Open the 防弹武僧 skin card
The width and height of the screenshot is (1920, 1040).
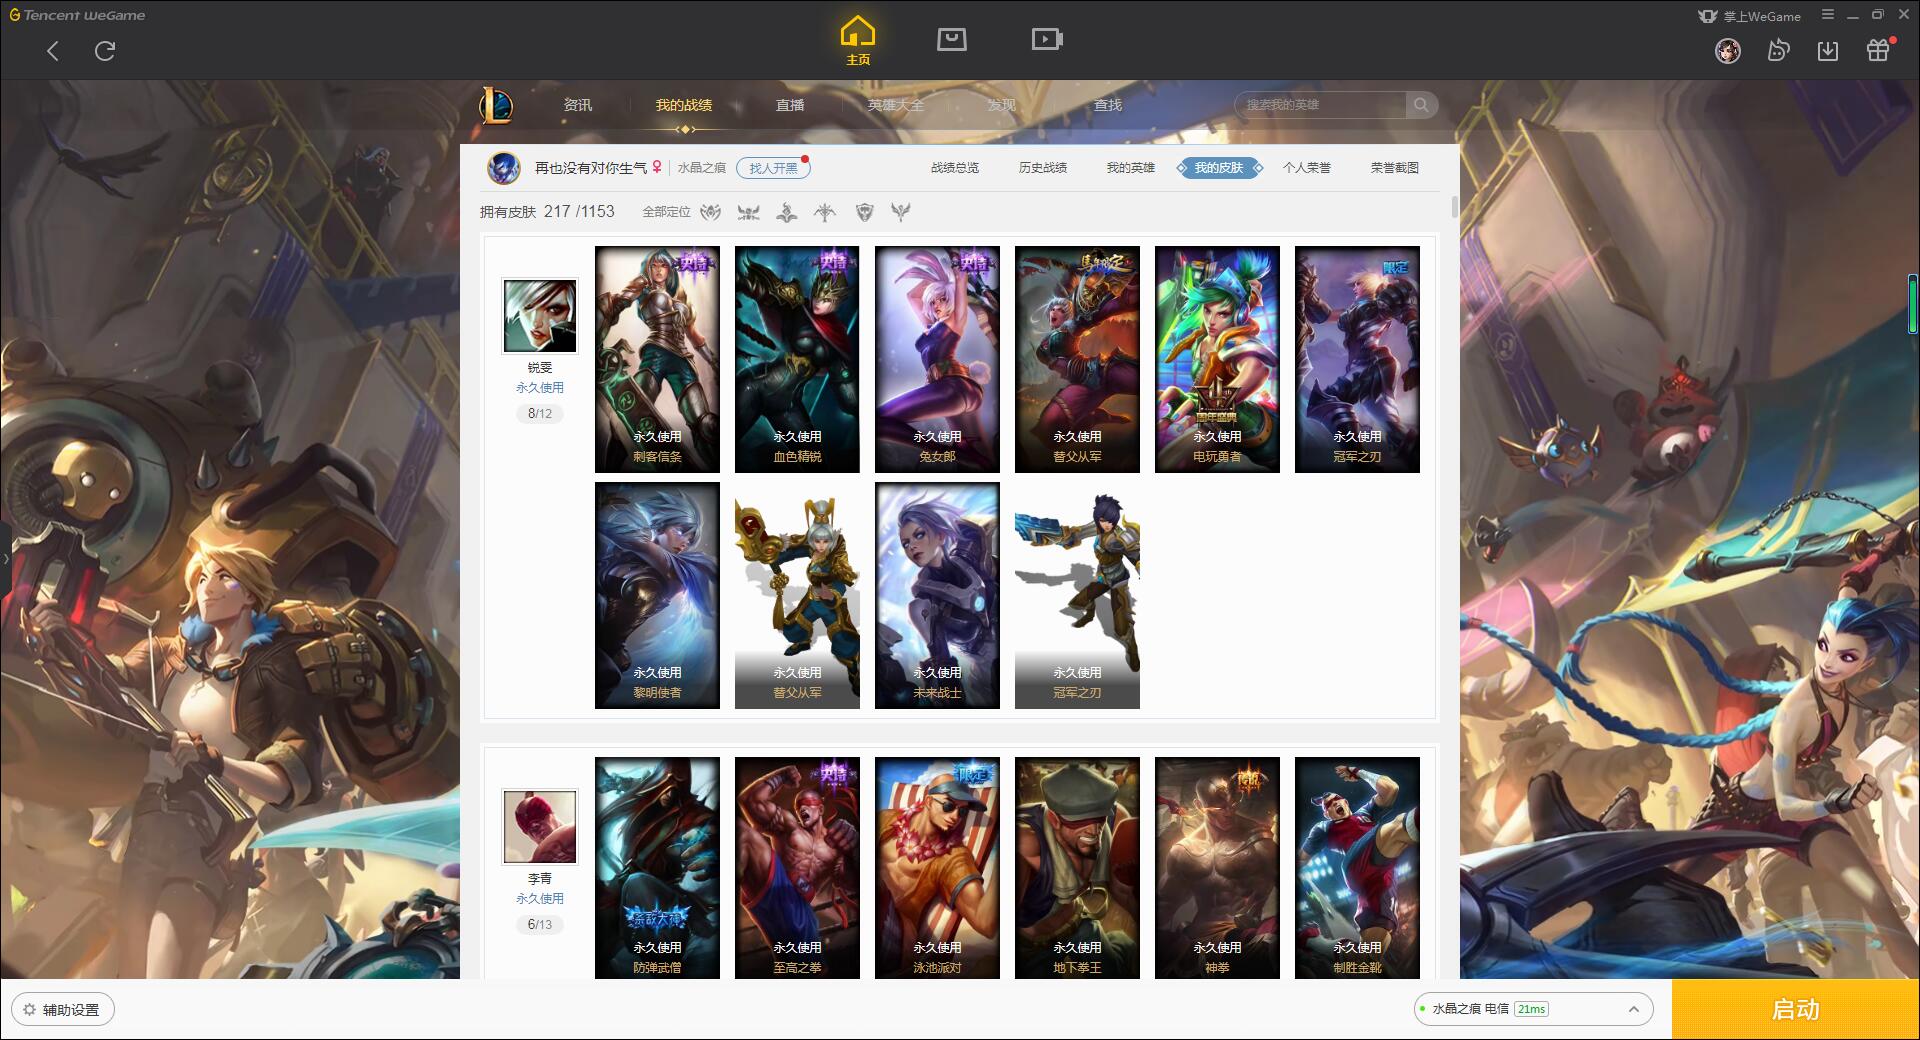coord(657,867)
